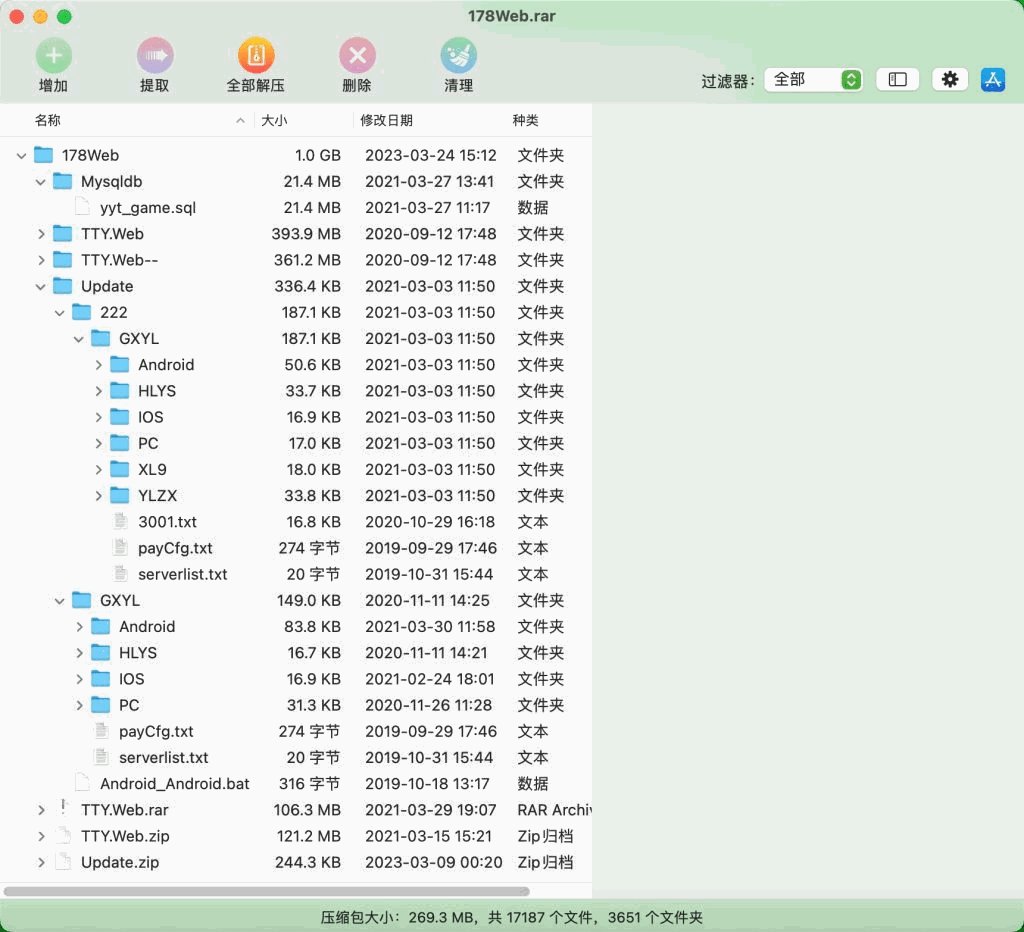
Task: Select the yyt_game.sql file icon
Action: [x=82, y=208]
